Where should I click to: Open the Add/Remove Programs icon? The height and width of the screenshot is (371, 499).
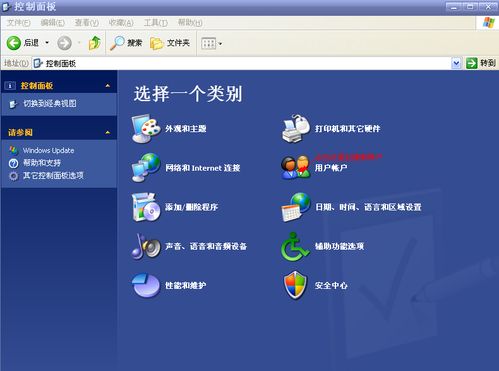(x=145, y=207)
